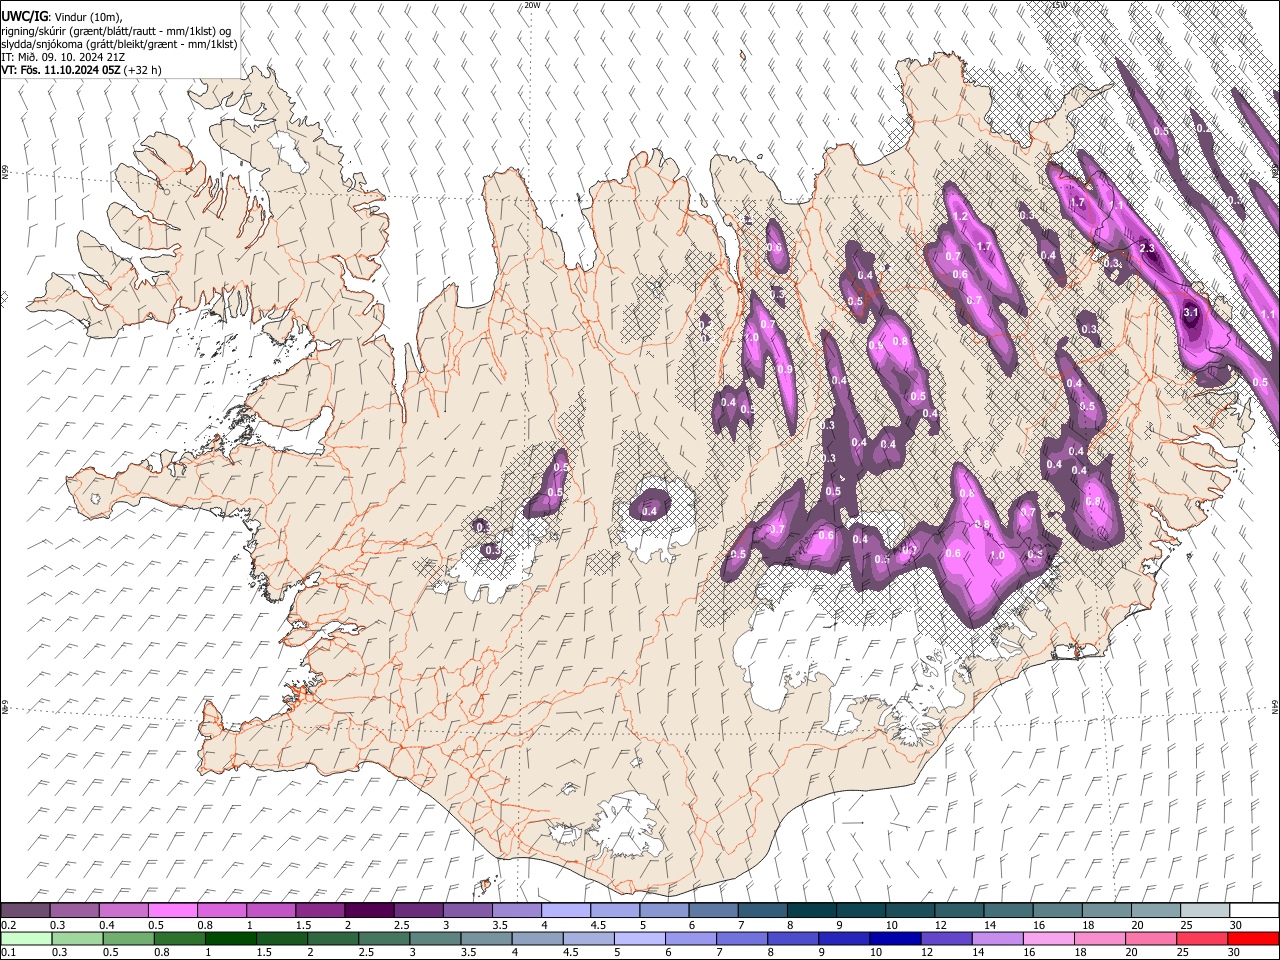This screenshot has width=1280, height=960.
Task: Pick the lightest green rain swatch starting at 0.1
Action: pos(25,939)
